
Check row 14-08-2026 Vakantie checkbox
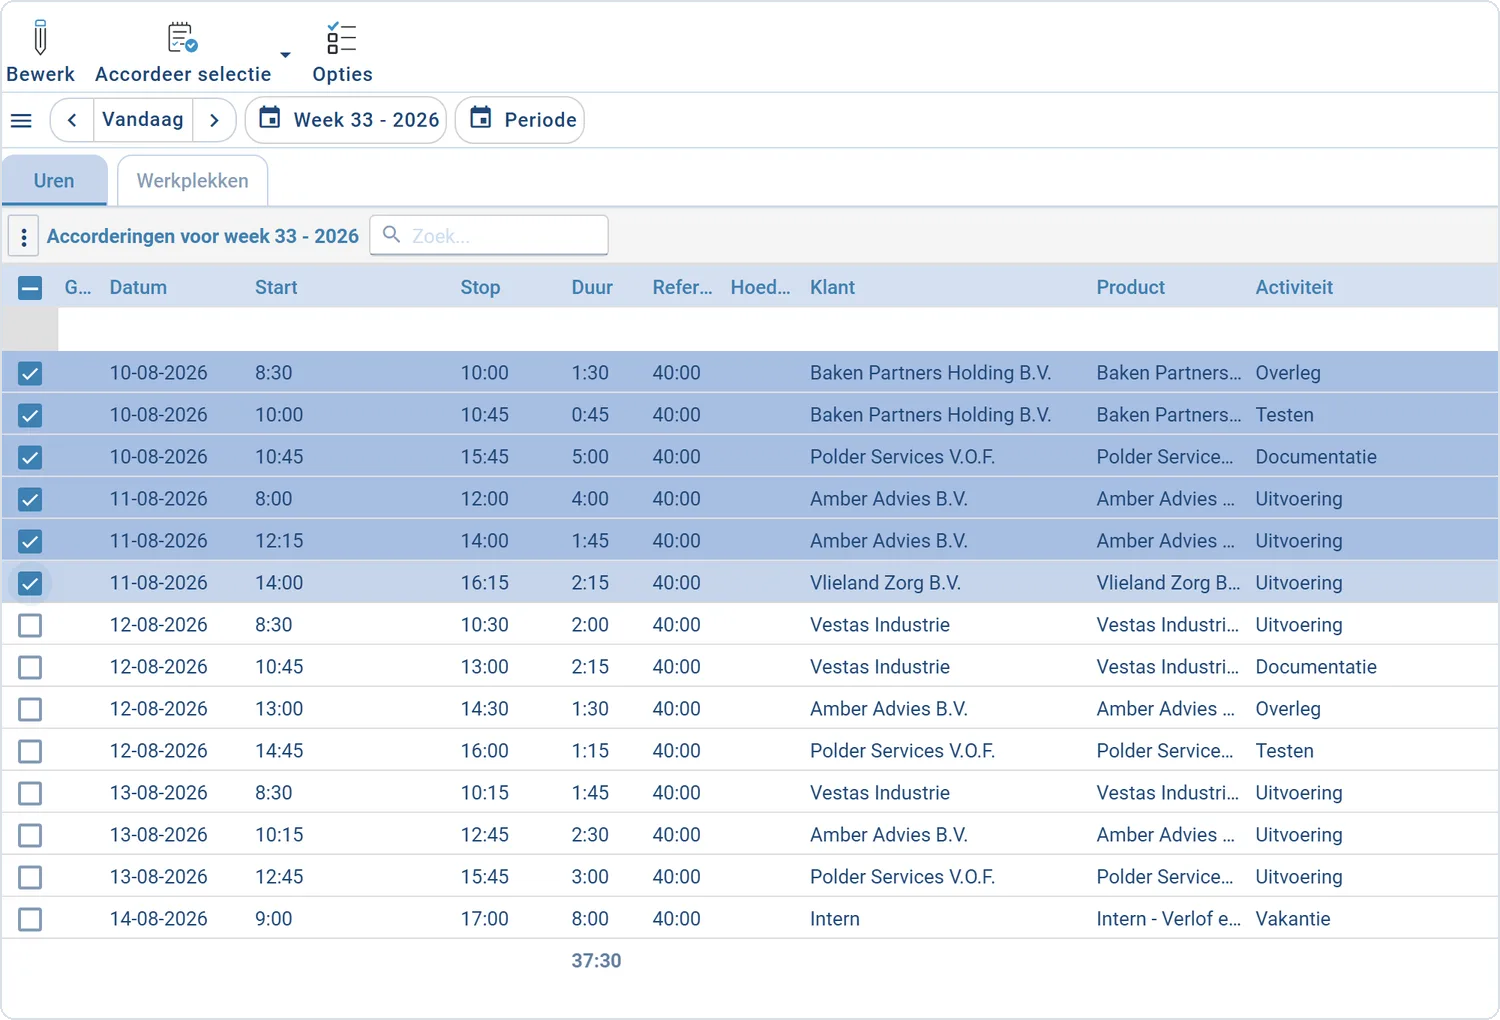pos(30,919)
